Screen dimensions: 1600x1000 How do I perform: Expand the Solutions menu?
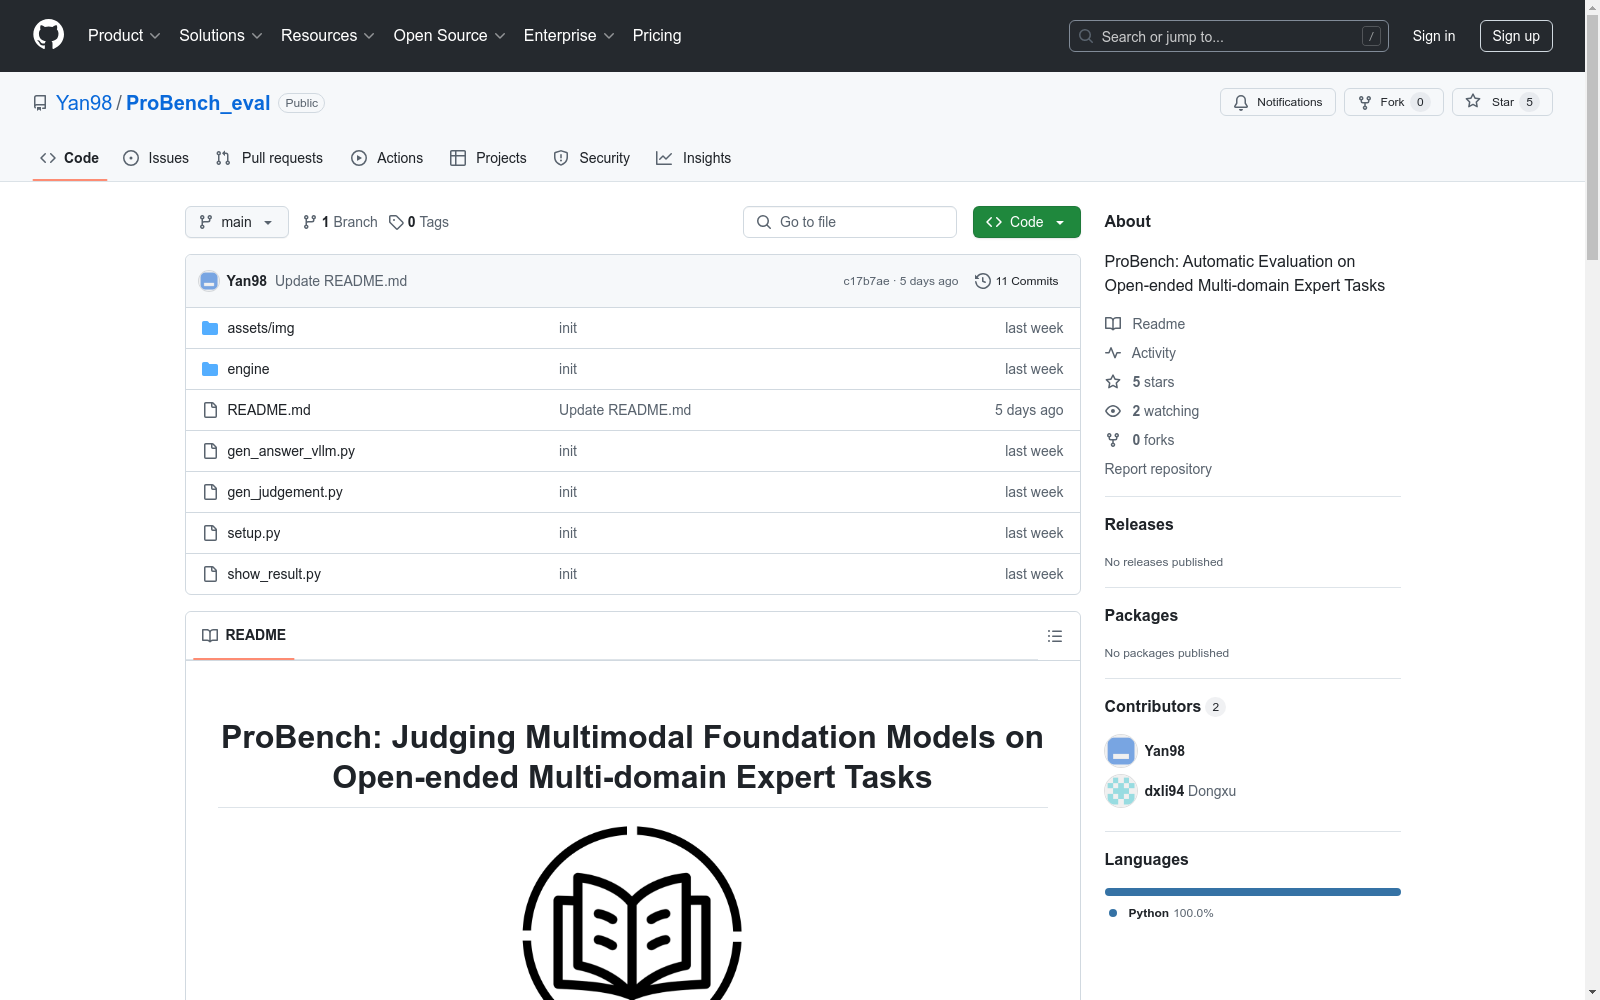click(221, 36)
